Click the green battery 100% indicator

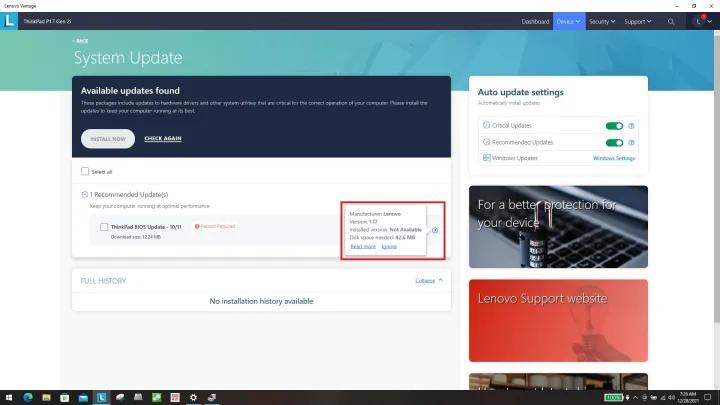[613, 398]
